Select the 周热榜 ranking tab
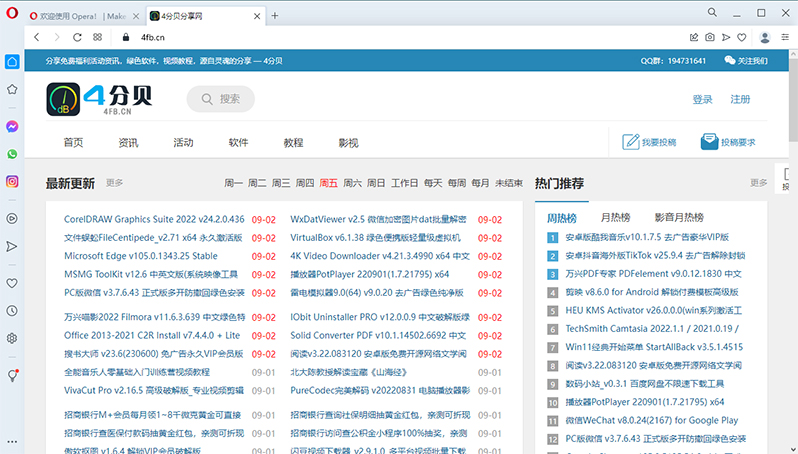 point(562,218)
